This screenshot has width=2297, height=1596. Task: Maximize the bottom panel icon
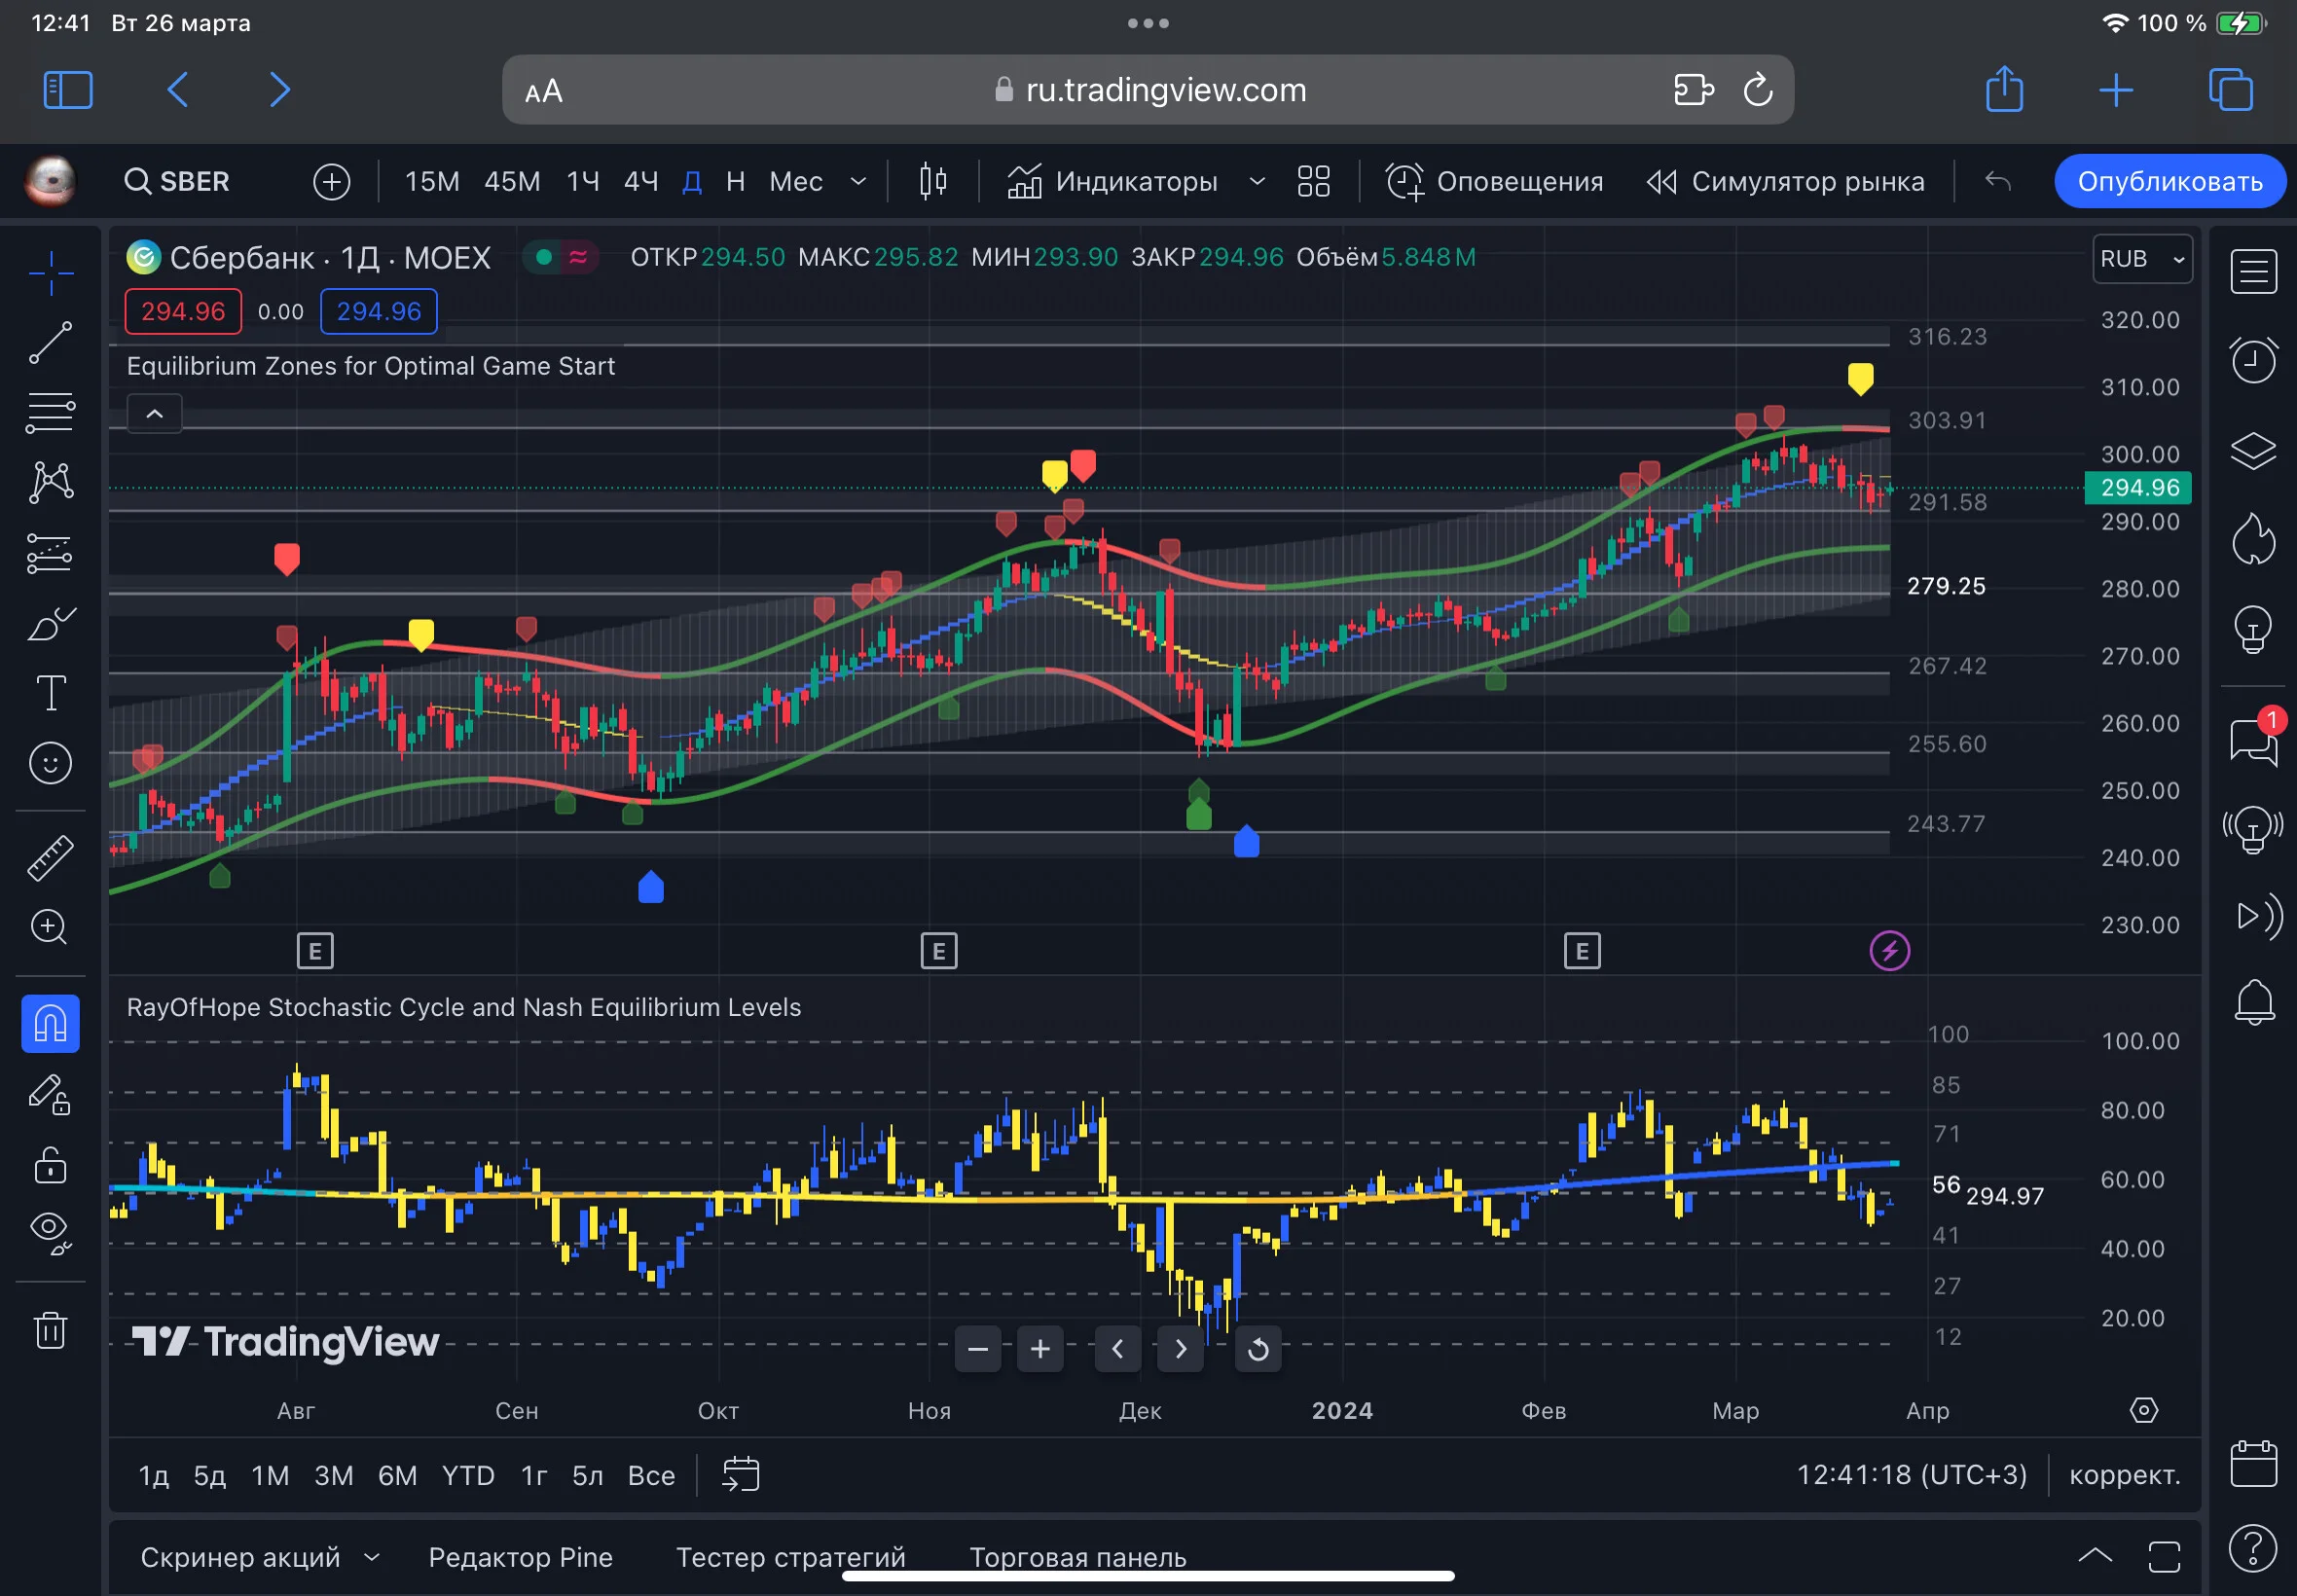pyautogui.click(x=2164, y=1555)
